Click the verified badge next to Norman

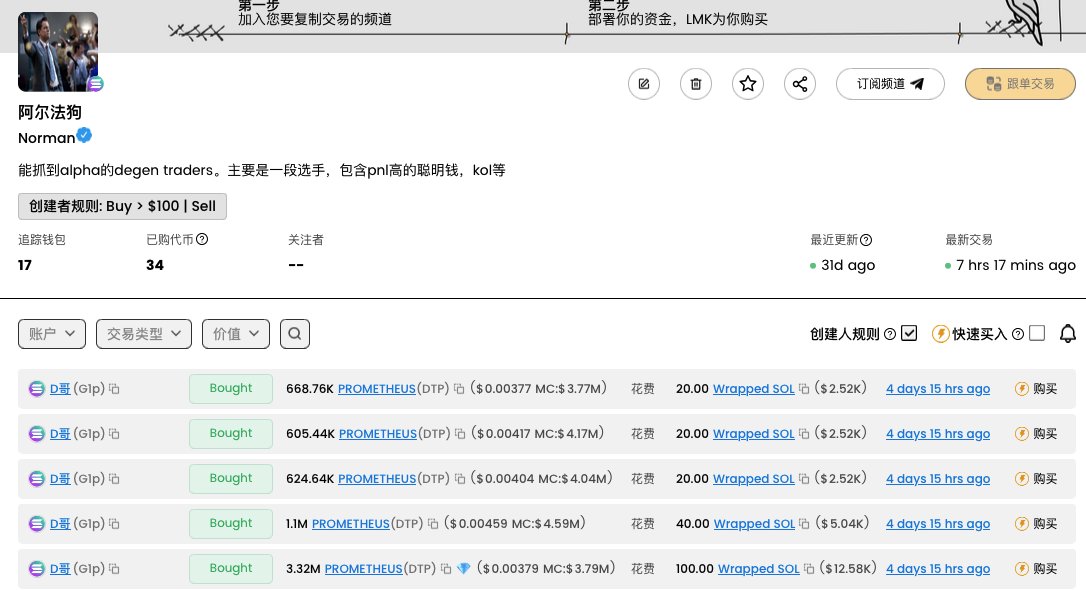pos(84,135)
